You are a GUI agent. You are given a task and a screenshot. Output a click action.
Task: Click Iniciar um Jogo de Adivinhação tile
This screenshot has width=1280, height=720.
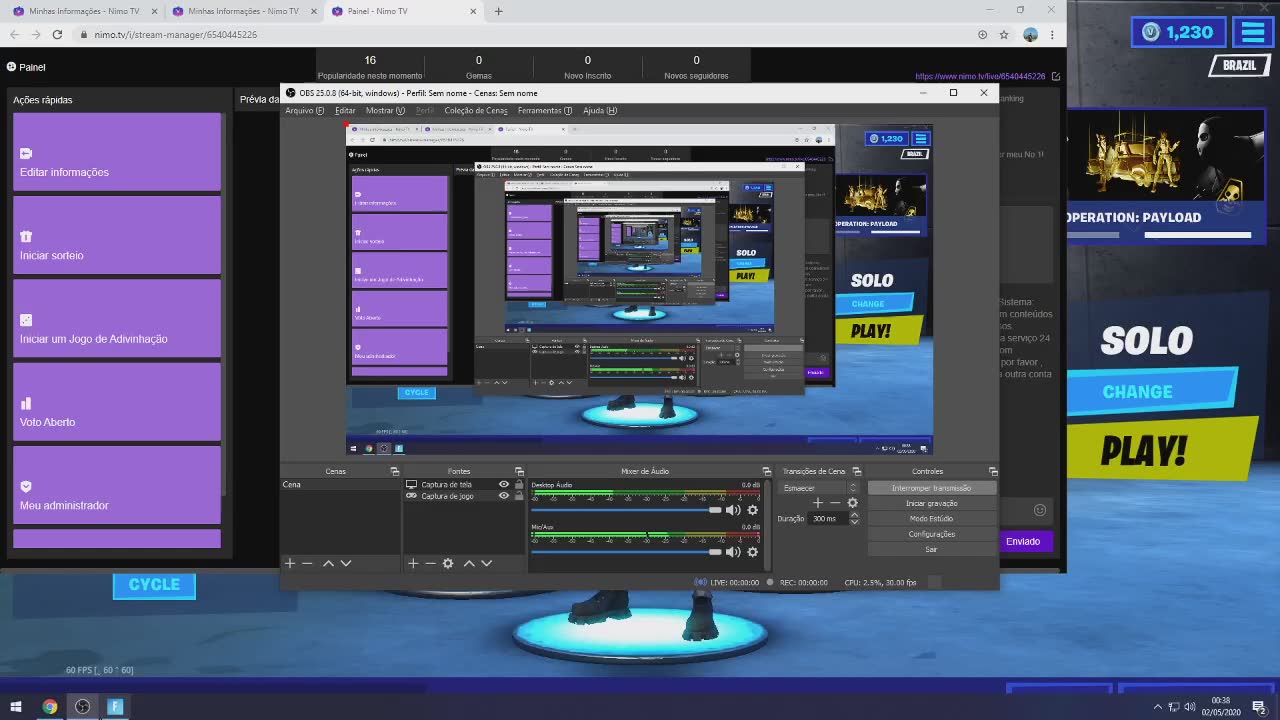coord(117,318)
